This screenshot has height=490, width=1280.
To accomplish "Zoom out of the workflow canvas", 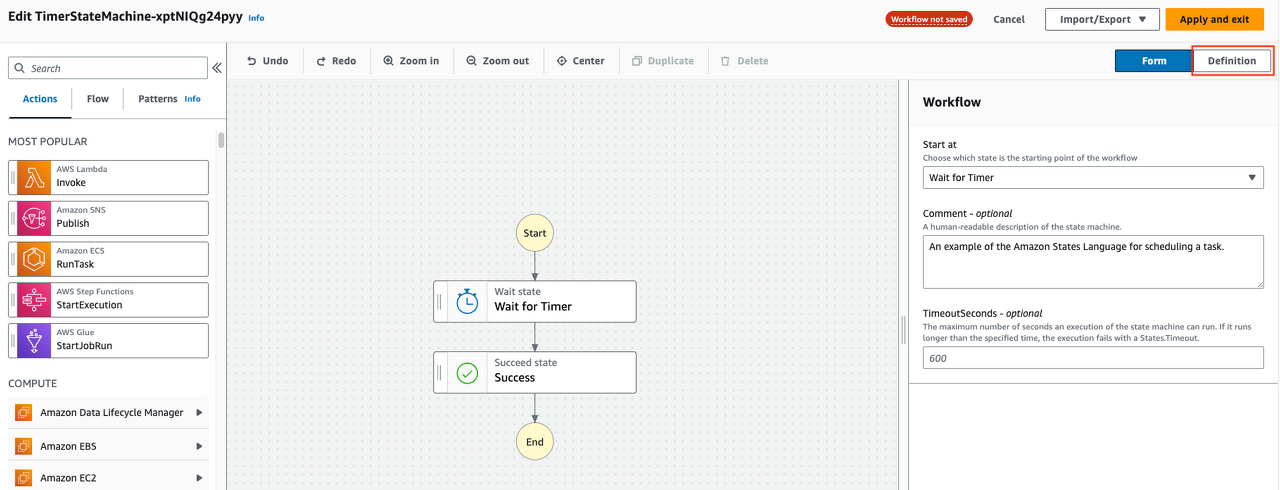I will click(498, 61).
